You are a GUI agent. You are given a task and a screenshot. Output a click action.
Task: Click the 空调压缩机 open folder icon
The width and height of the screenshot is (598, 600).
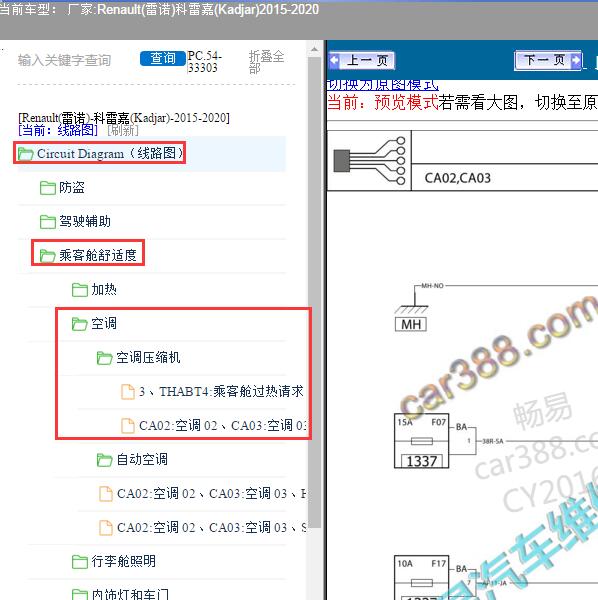pyautogui.click(x=104, y=358)
